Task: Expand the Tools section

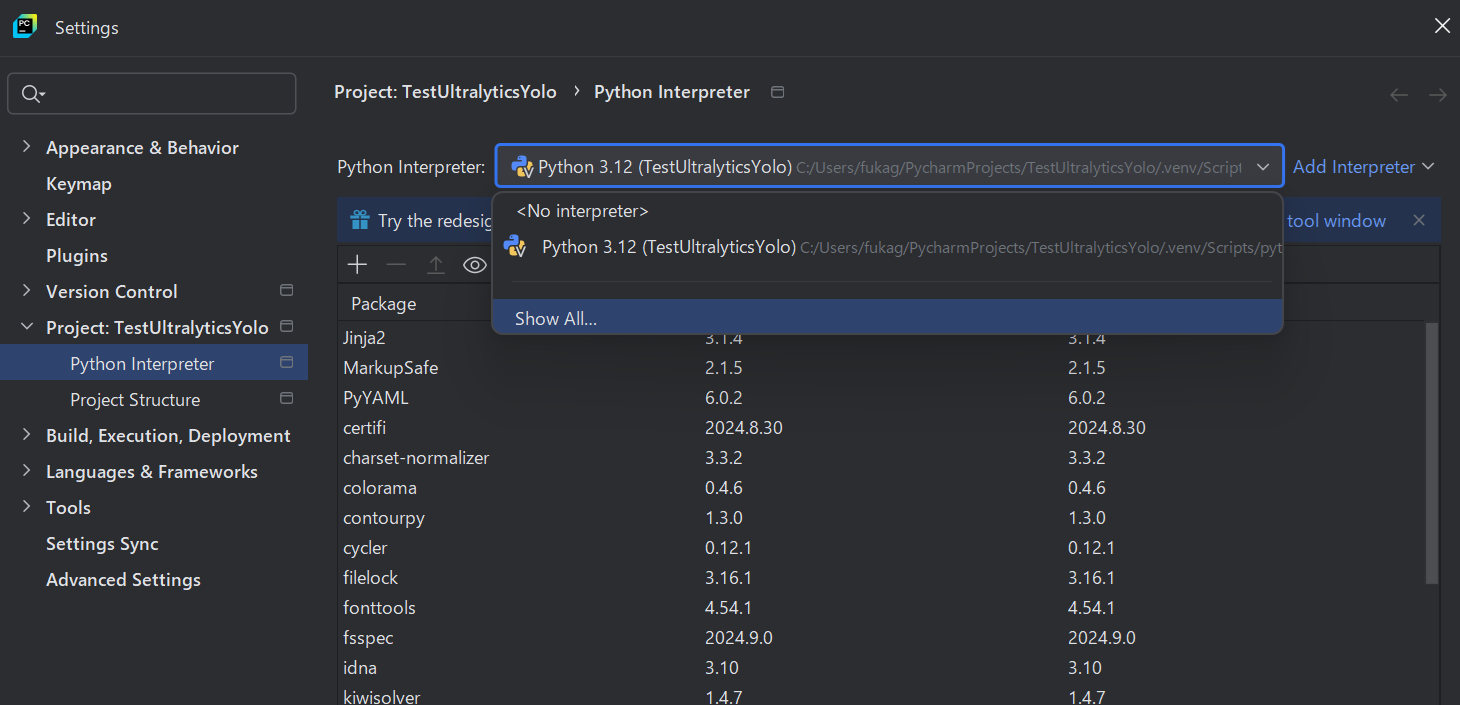Action: click(x=26, y=507)
